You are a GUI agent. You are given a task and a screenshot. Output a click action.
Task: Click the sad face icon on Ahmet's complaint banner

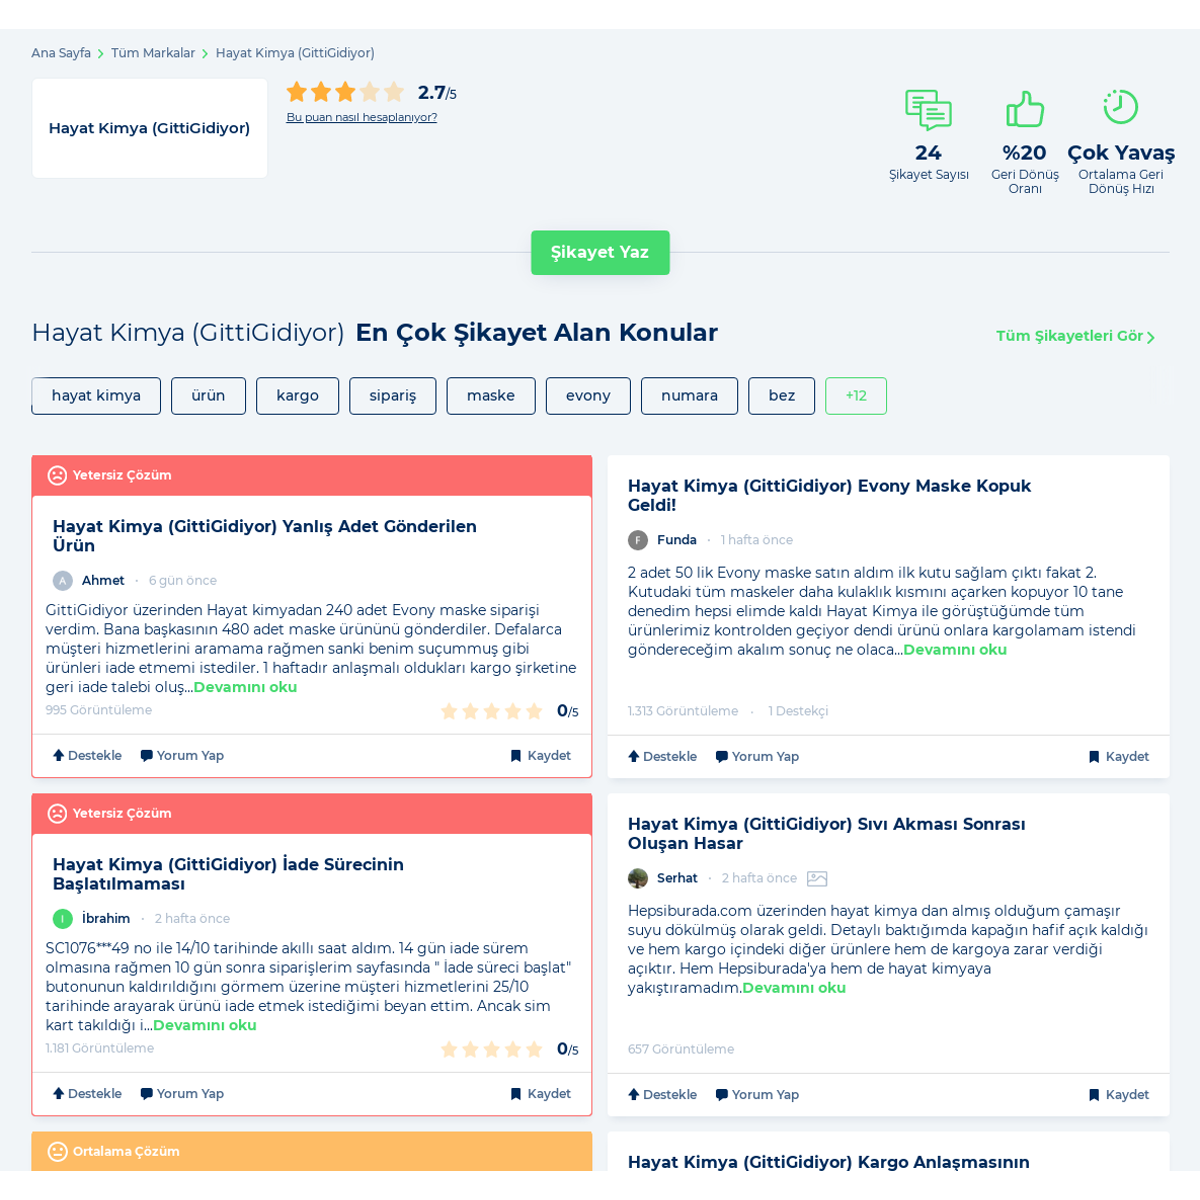(58, 475)
